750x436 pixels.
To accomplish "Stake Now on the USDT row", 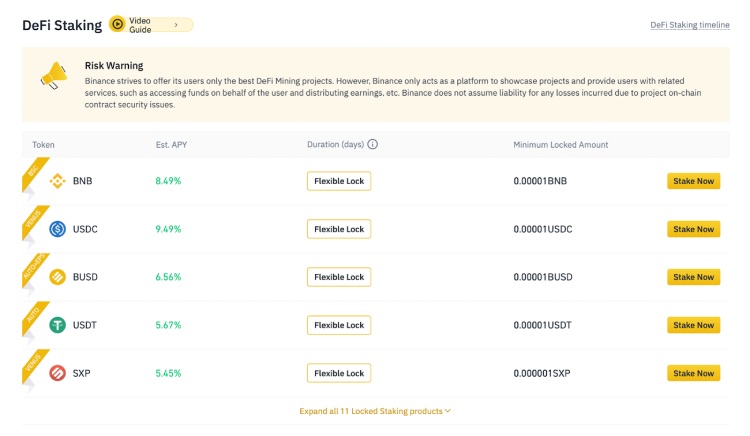I will point(694,325).
